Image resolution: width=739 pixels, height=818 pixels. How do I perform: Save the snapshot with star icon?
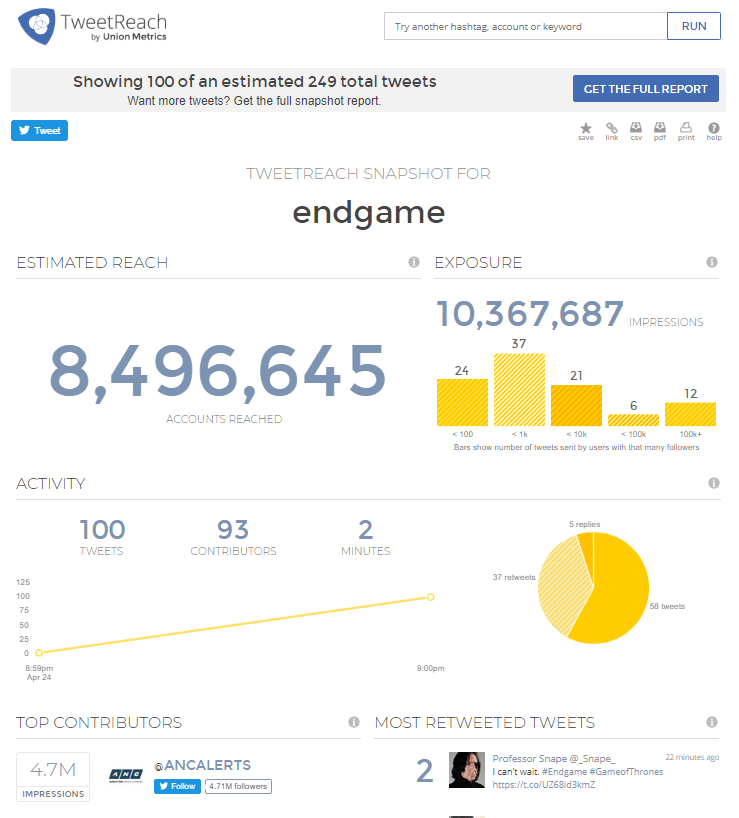[x=586, y=131]
